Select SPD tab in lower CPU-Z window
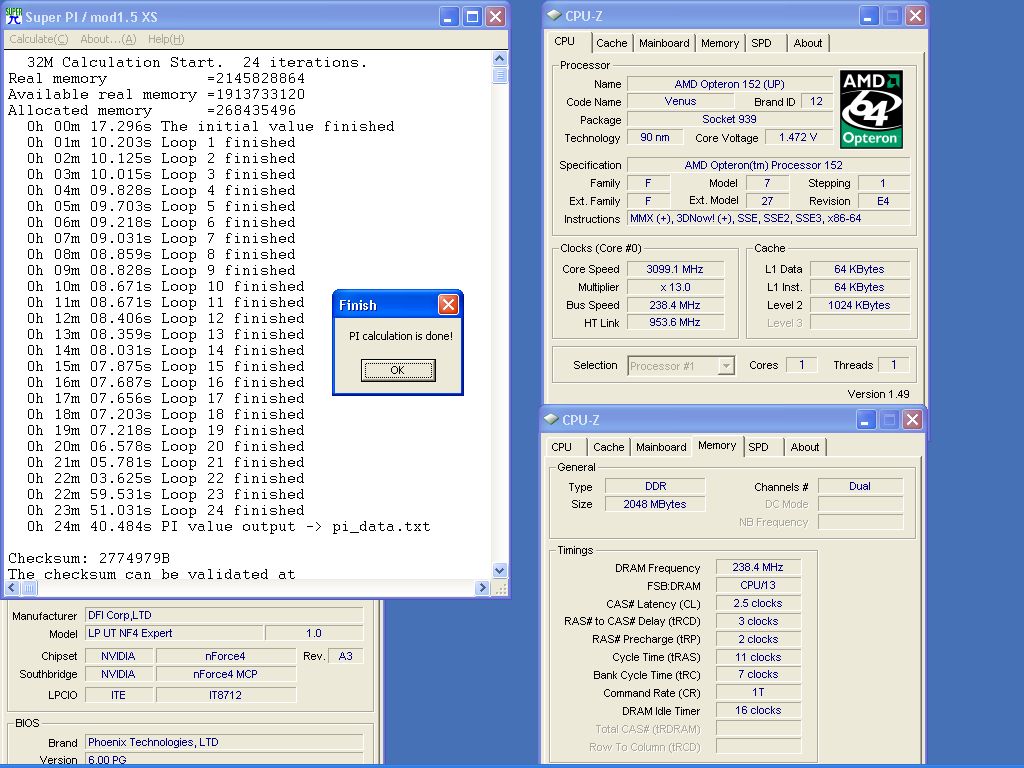The image size is (1024, 768). click(x=758, y=447)
